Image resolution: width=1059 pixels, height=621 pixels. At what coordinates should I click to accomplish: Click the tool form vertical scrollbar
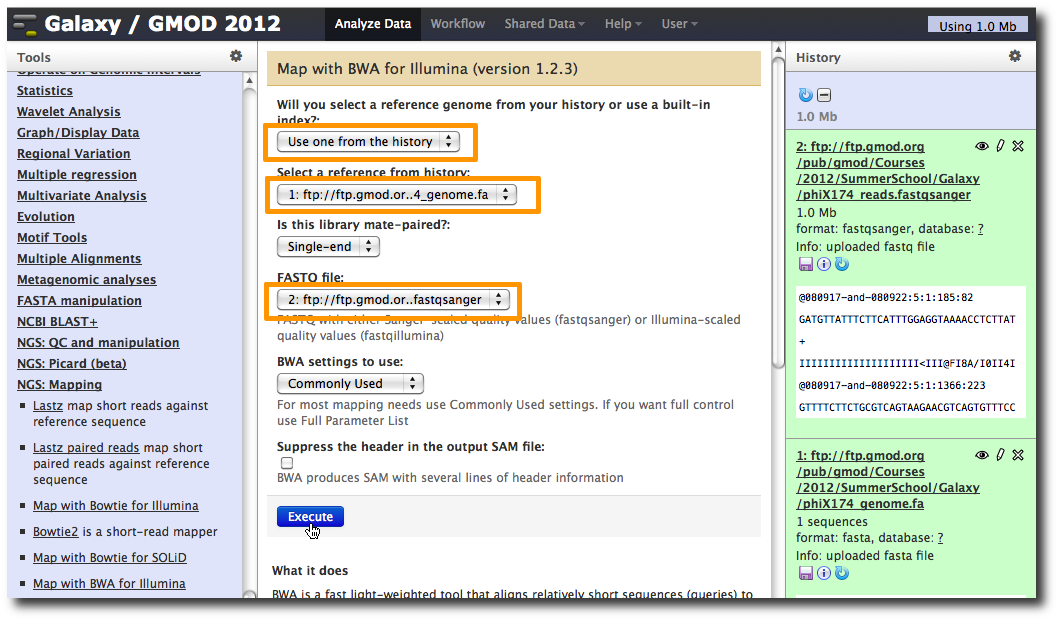pos(778,213)
